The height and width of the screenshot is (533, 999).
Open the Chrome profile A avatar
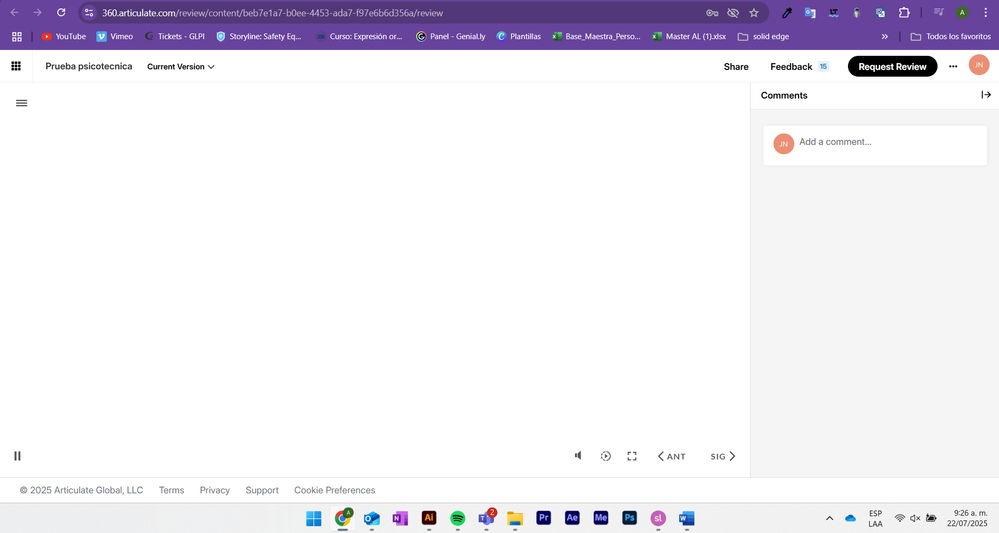coord(962,13)
